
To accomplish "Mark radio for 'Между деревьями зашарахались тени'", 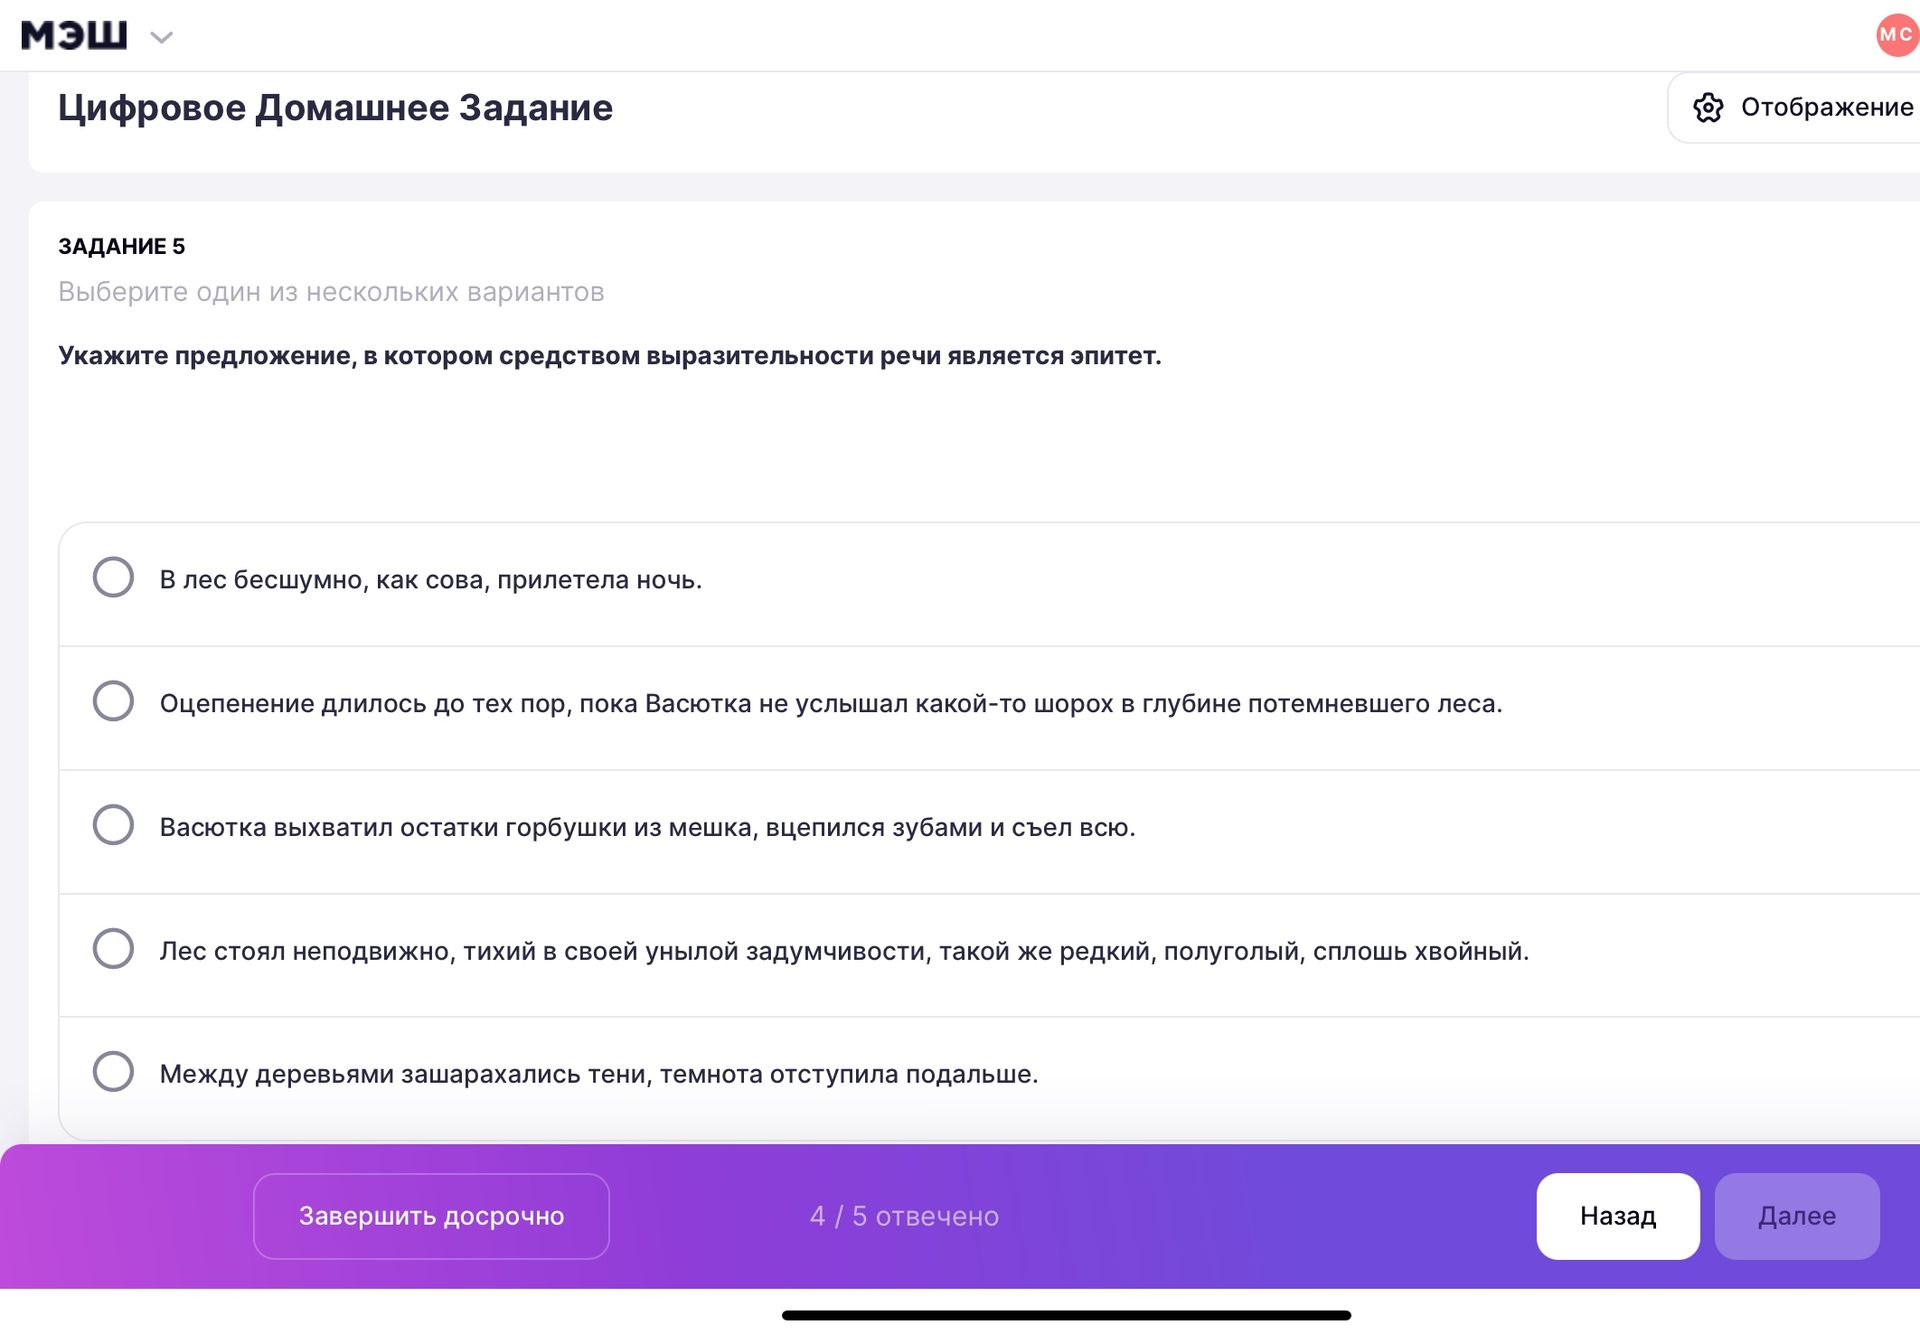I will click(113, 1071).
